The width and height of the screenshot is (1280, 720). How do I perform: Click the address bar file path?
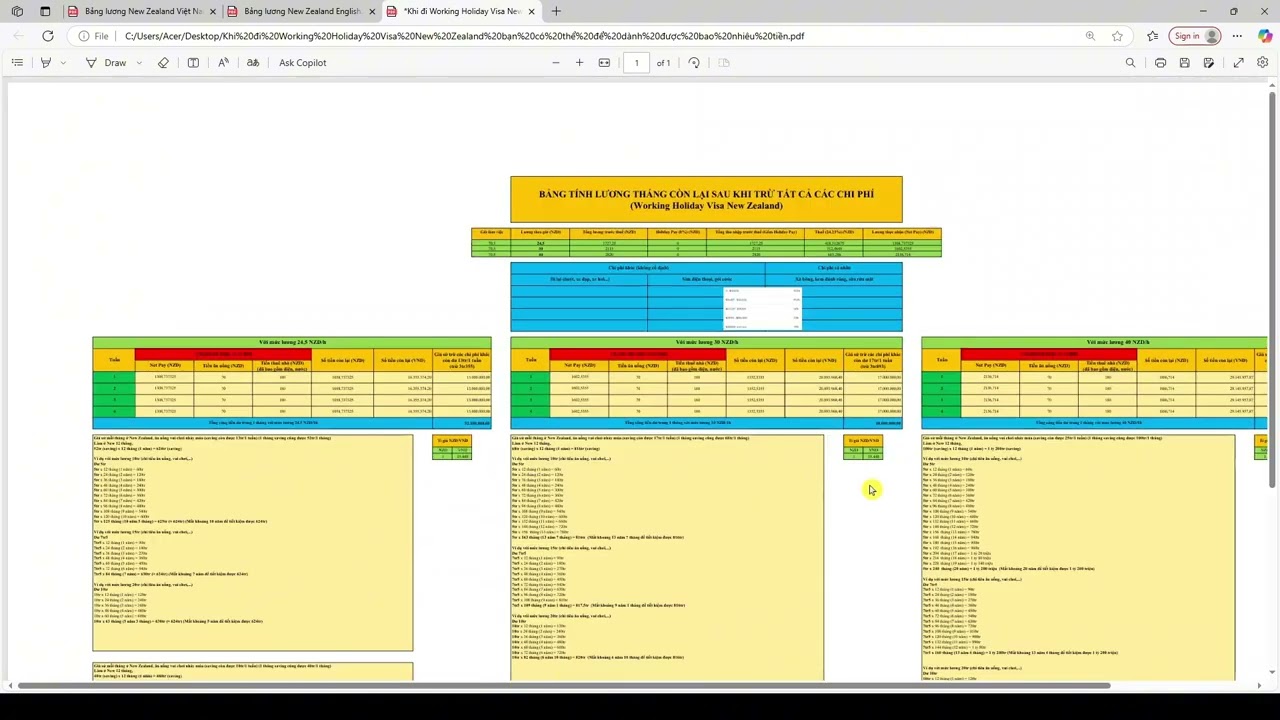pyautogui.click(x=464, y=36)
